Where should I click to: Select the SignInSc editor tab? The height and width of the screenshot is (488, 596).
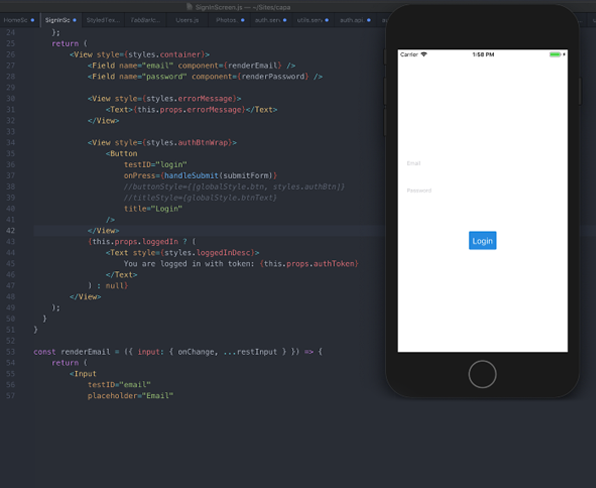61,20
